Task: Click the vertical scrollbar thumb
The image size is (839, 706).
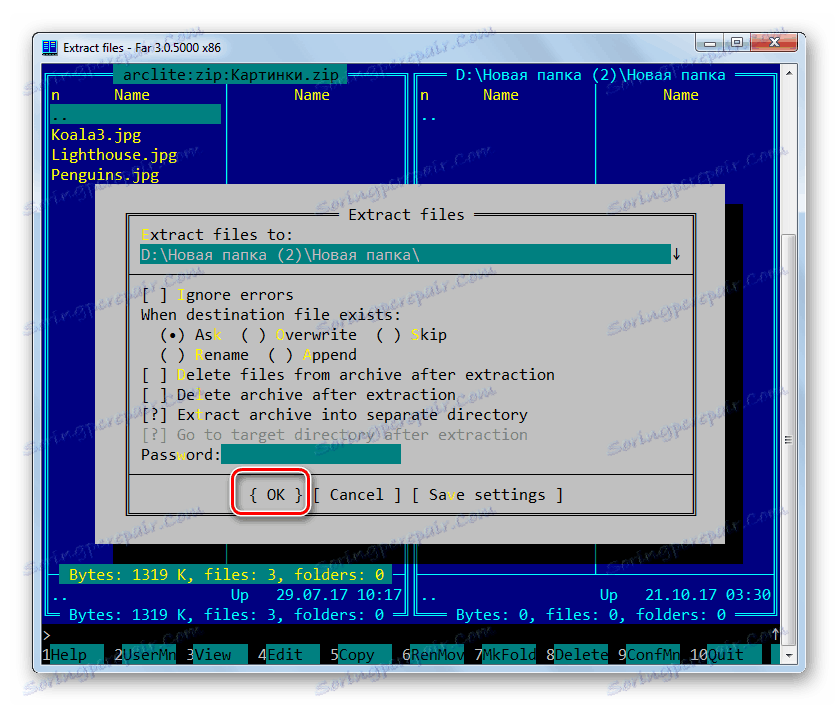Action: (789, 440)
